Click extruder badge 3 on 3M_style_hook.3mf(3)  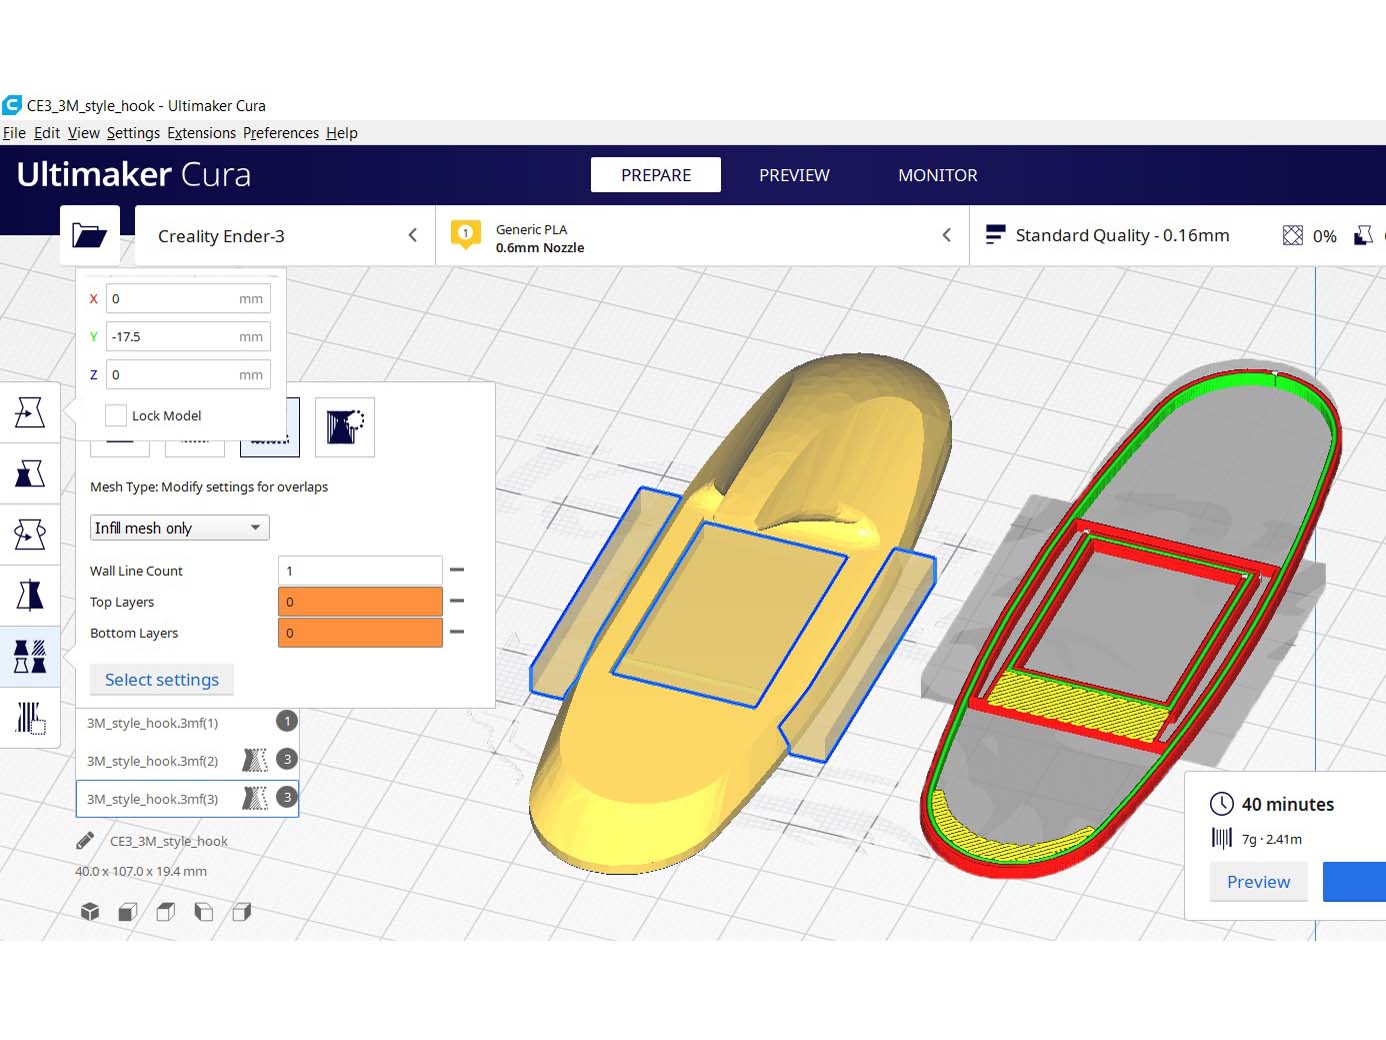click(x=287, y=797)
